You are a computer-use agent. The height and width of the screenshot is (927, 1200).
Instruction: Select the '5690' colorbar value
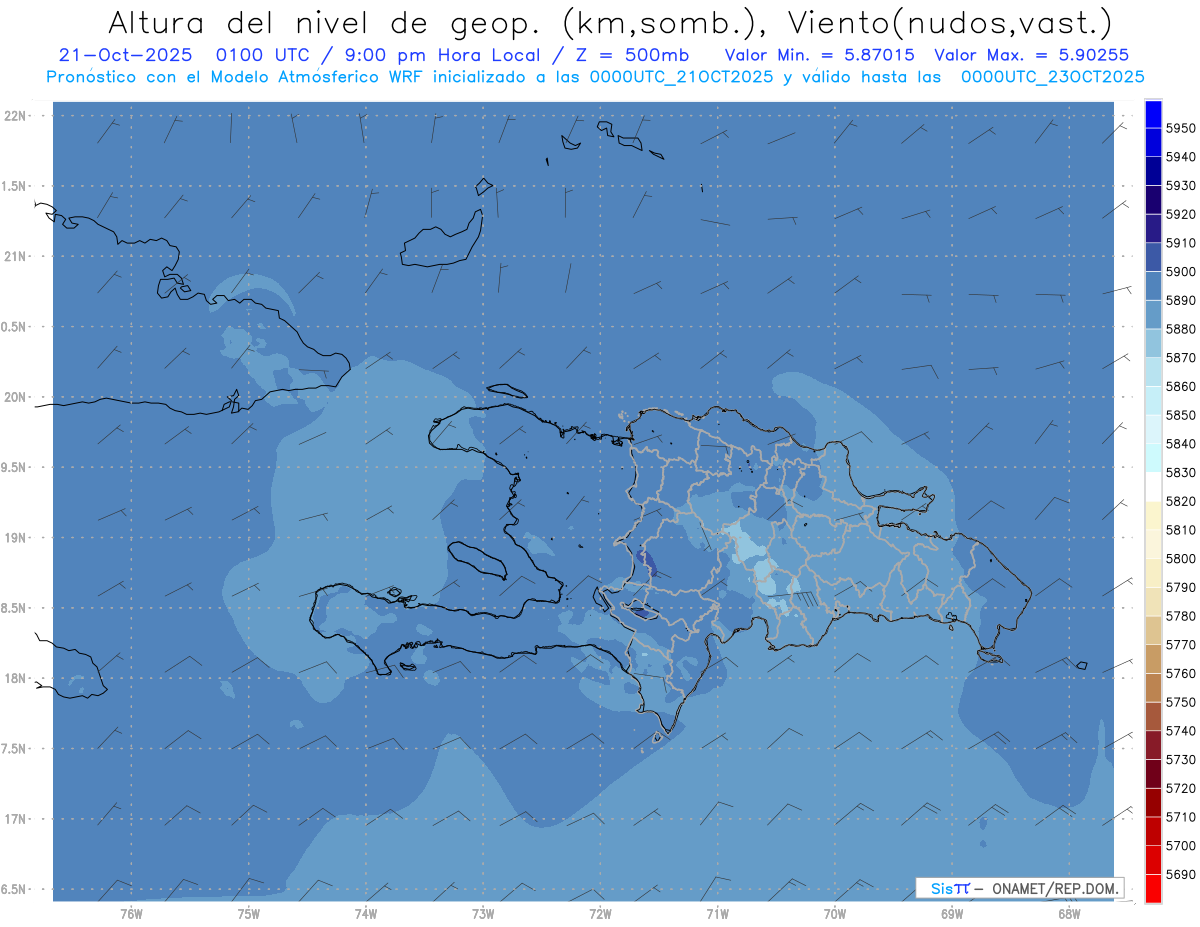click(x=1181, y=874)
